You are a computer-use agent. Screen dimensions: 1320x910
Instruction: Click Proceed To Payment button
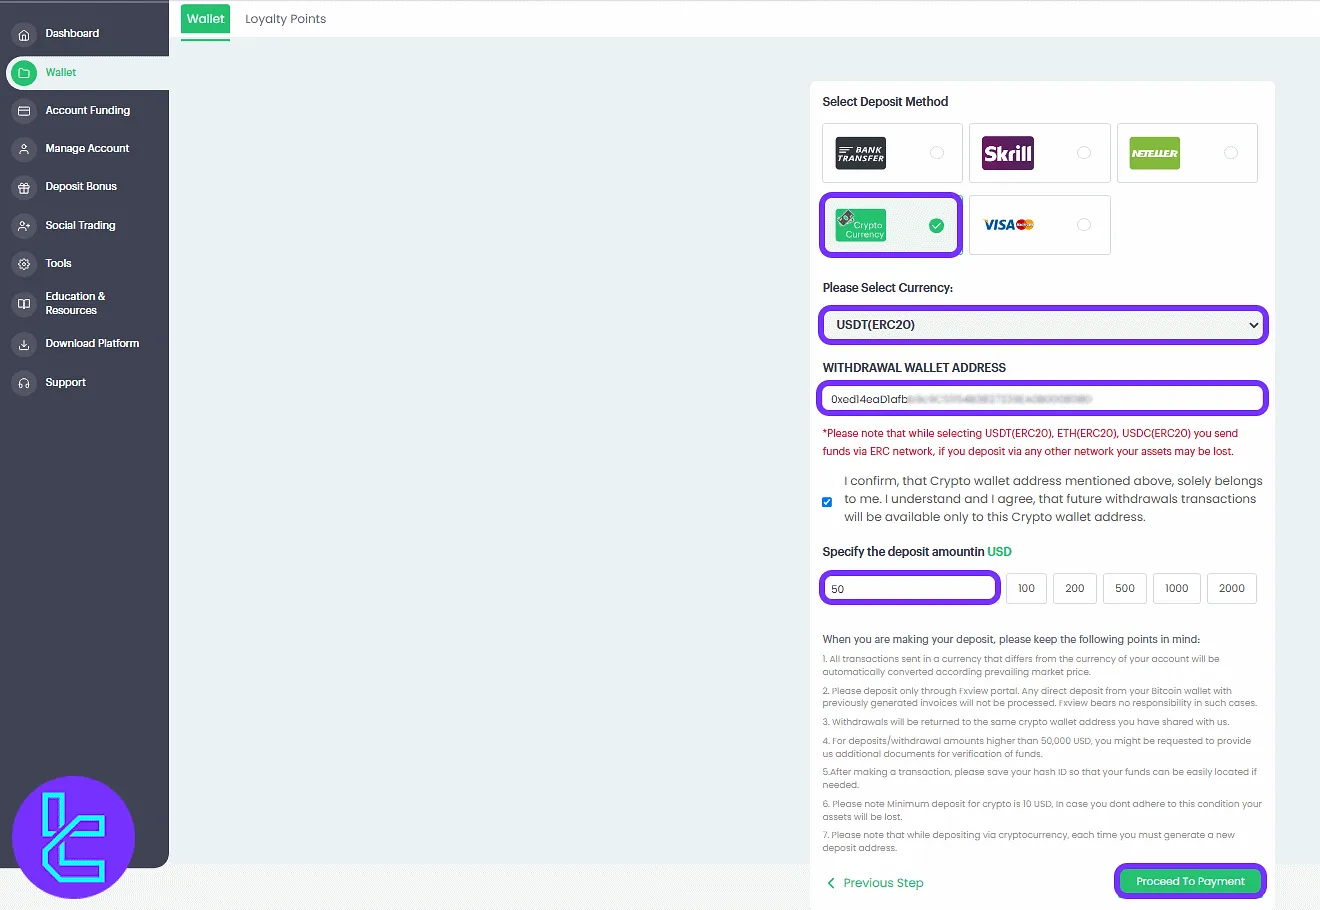pos(1190,881)
